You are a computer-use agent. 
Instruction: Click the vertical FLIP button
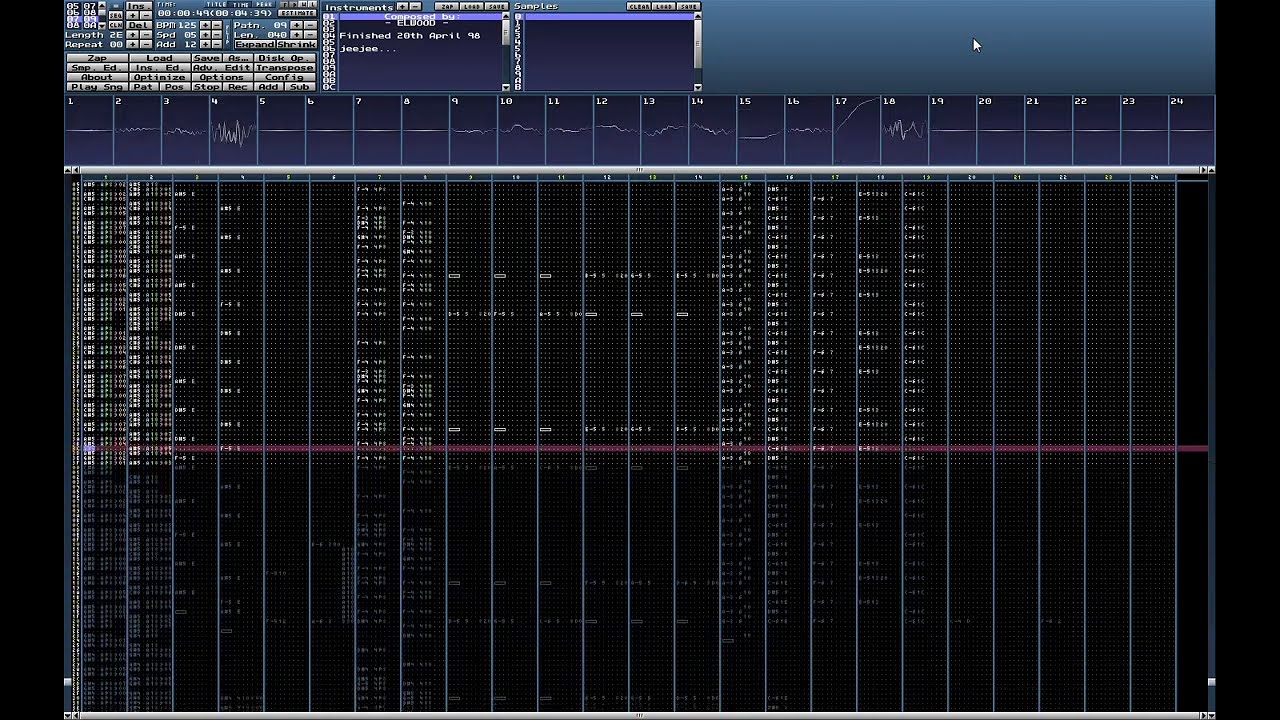click(x=227, y=34)
